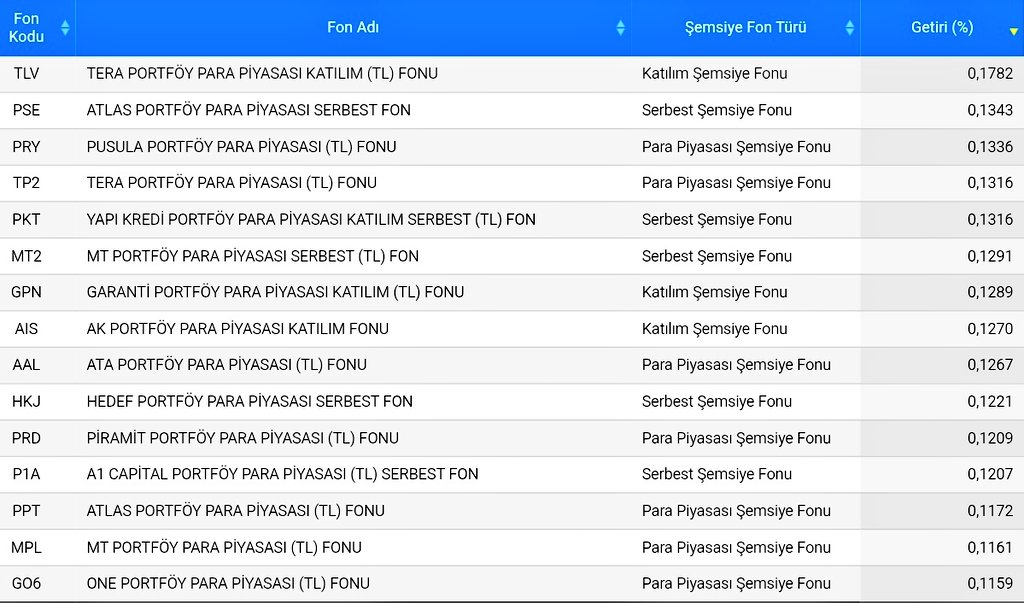Click return value 0,1316 in TP2 row
The width and height of the screenshot is (1024, 603).
coord(990,182)
